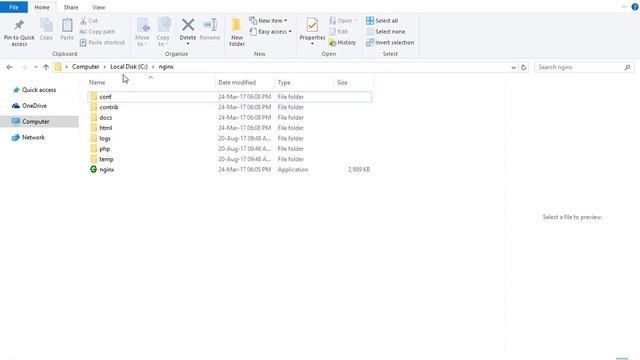Select the temp folder

pyautogui.click(x=230, y=159)
